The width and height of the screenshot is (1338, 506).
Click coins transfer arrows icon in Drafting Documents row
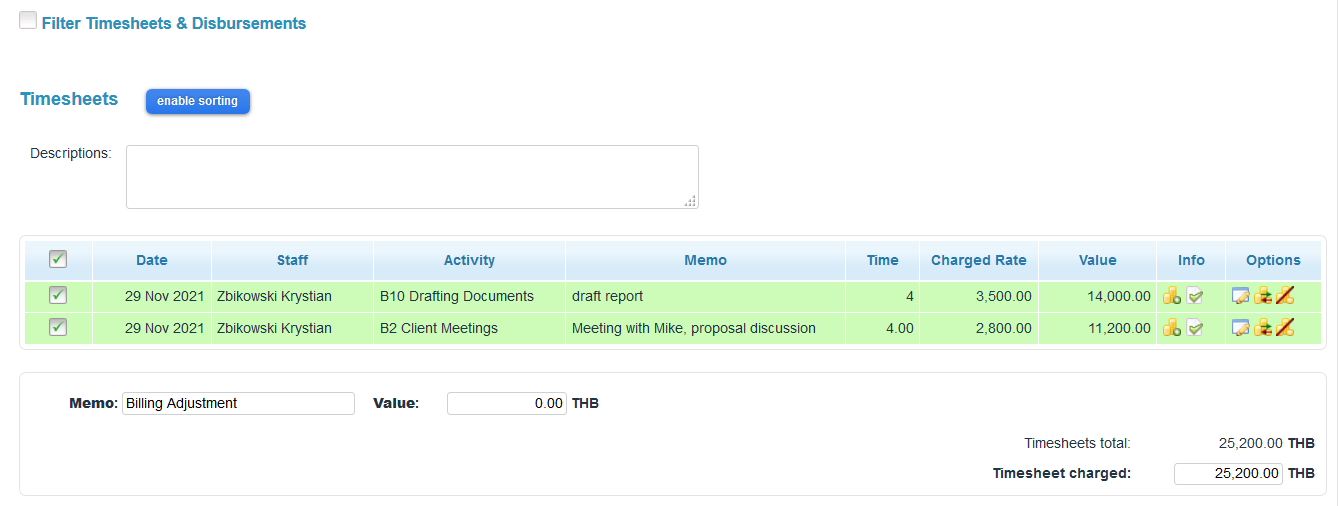pos(1263,296)
